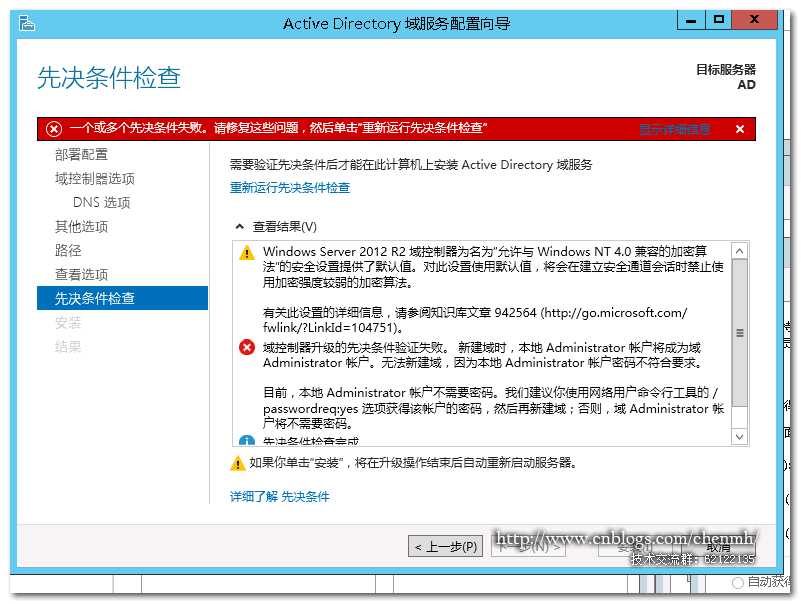Select the DNS 选项 step
This screenshot has width=801, height=604.
tap(102, 202)
